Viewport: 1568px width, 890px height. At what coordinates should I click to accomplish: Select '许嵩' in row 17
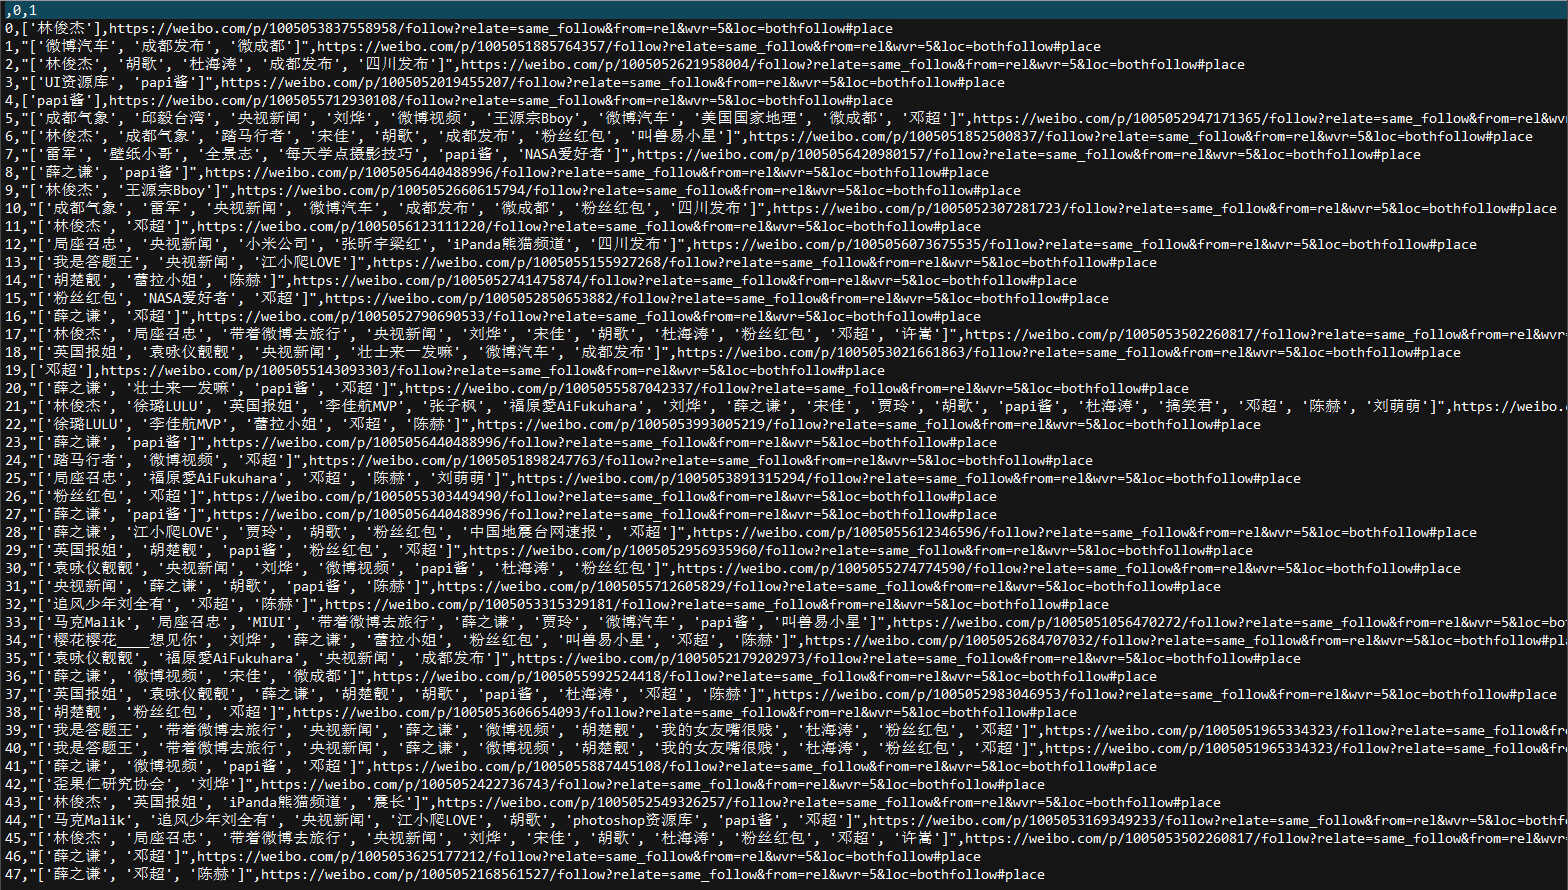(x=917, y=334)
